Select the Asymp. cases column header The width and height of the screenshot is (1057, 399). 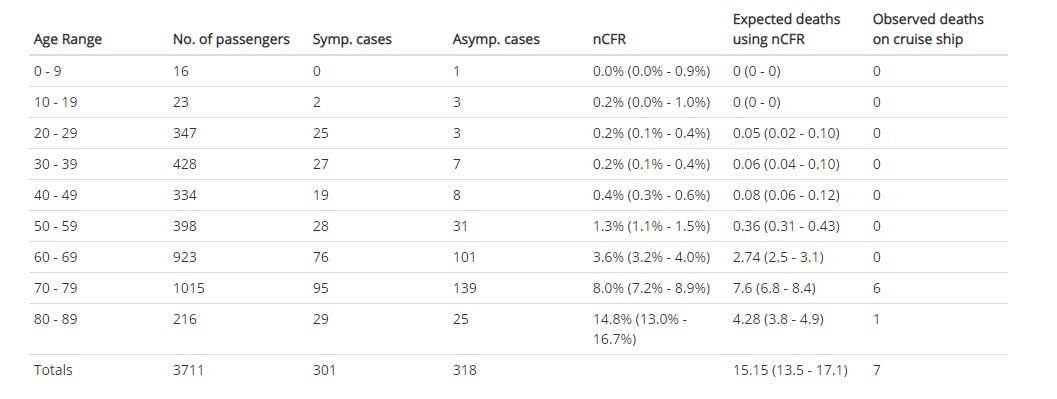click(496, 39)
